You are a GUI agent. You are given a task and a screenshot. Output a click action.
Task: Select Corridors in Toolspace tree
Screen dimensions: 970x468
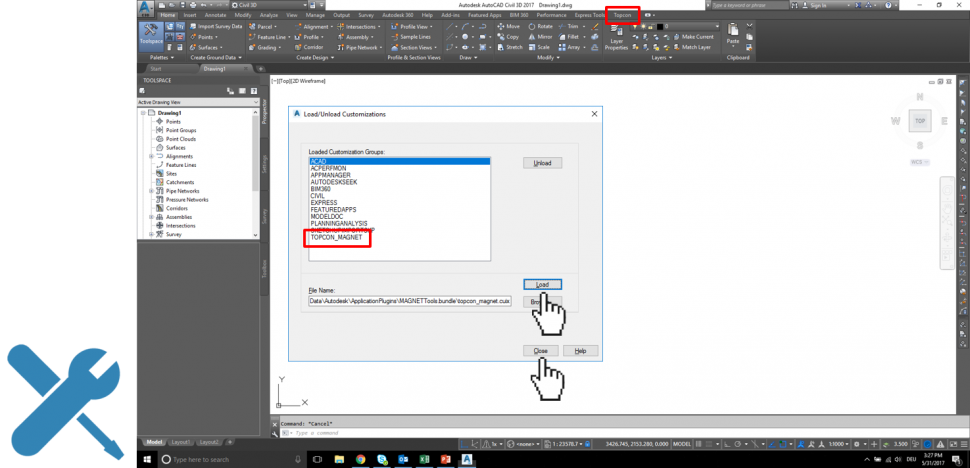click(176, 208)
